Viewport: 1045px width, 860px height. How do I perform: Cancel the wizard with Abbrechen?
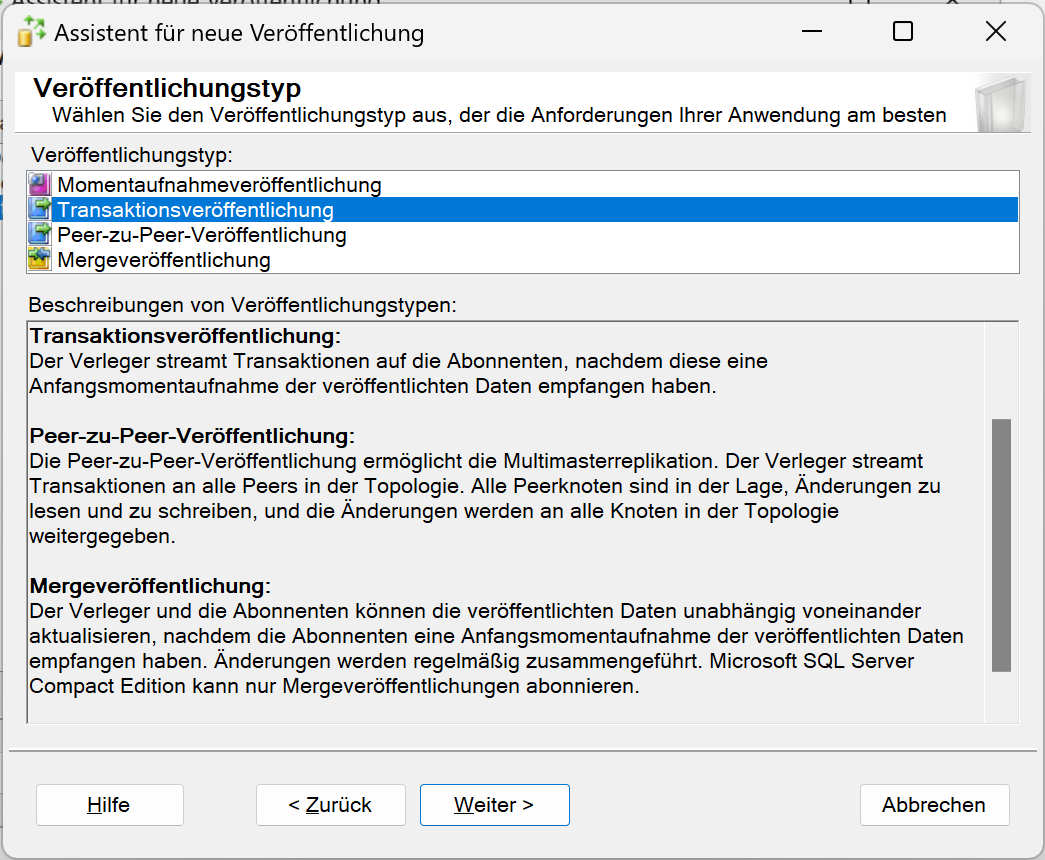[934, 805]
